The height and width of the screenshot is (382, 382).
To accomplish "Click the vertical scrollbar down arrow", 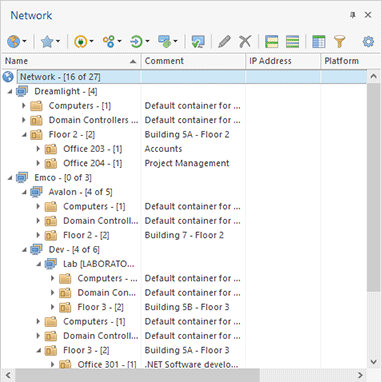I will (374, 362).
